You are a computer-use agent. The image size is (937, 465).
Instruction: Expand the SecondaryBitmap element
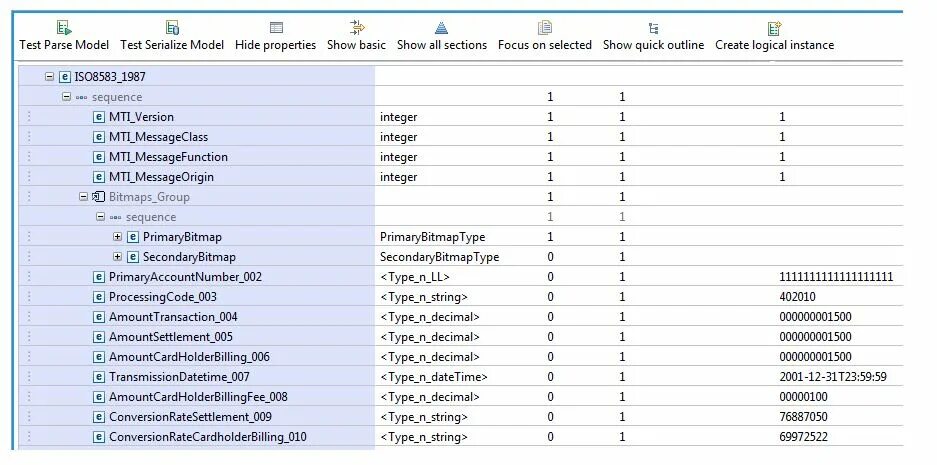118,257
